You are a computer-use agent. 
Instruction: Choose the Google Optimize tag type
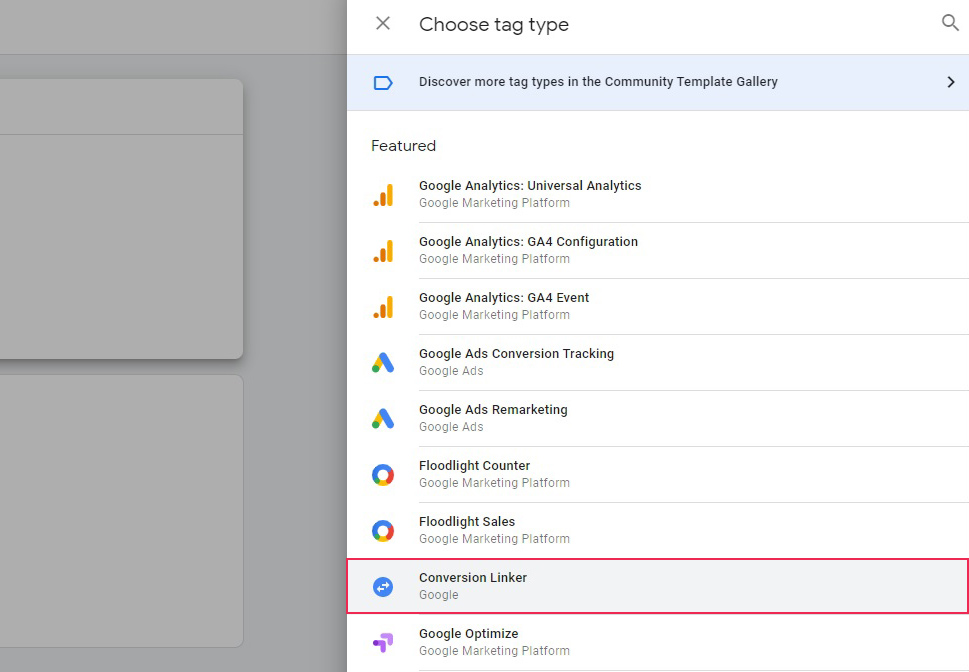pos(658,642)
